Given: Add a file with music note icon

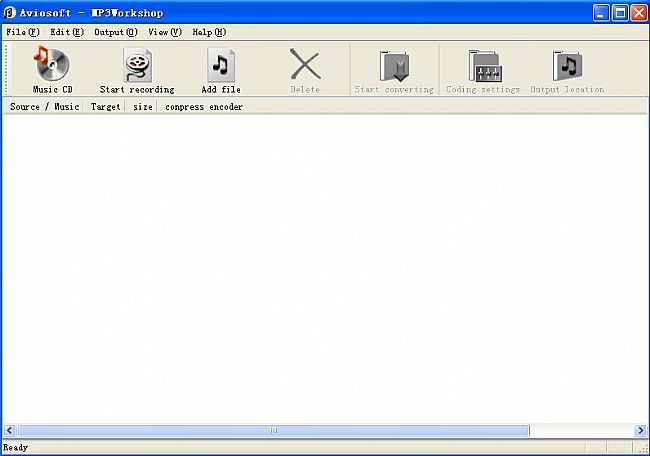Looking at the screenshot, I should click(221, 65).
